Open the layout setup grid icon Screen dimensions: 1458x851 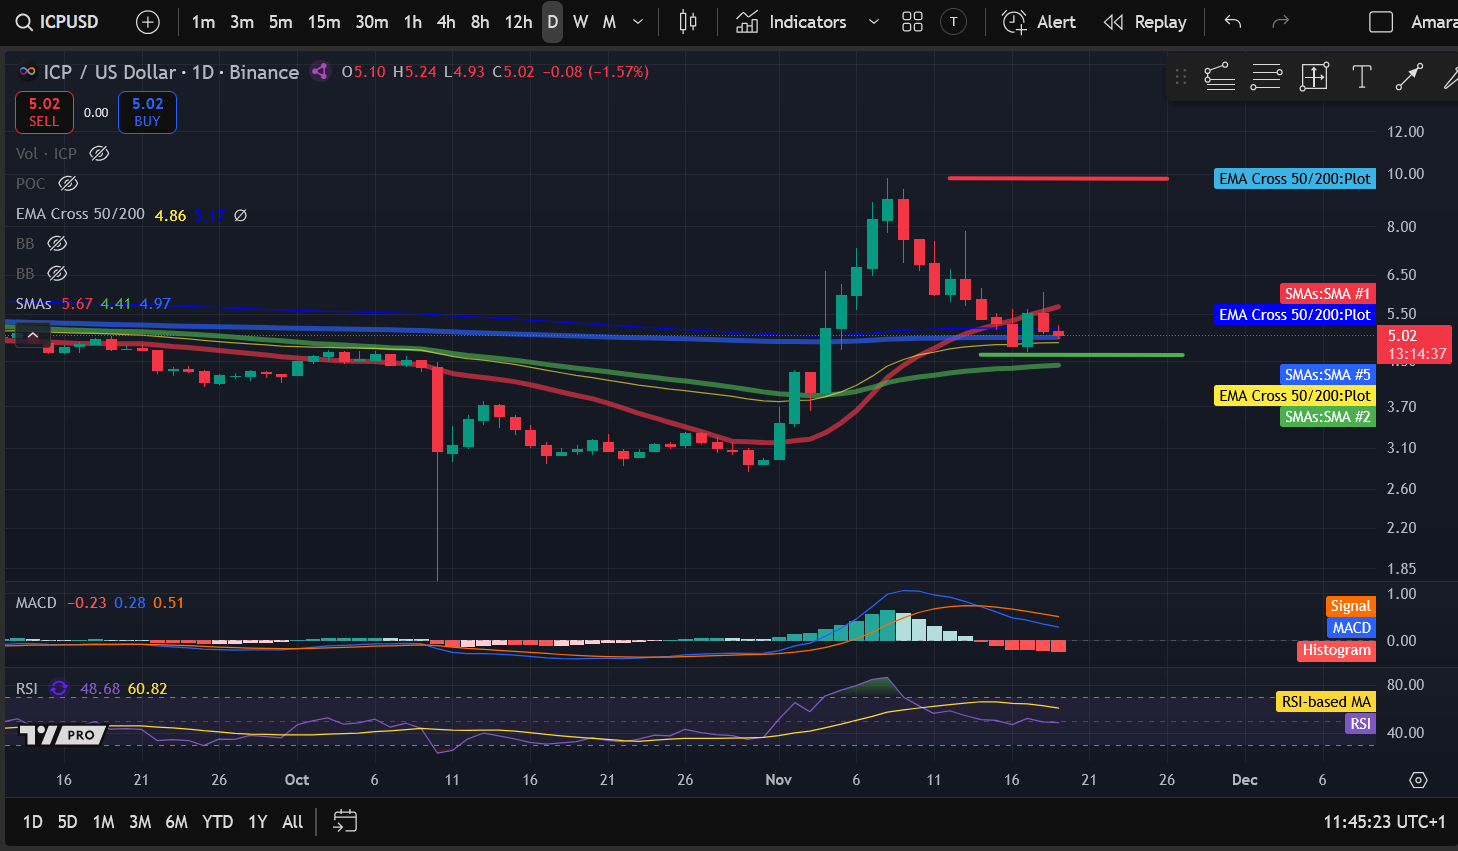912,22
